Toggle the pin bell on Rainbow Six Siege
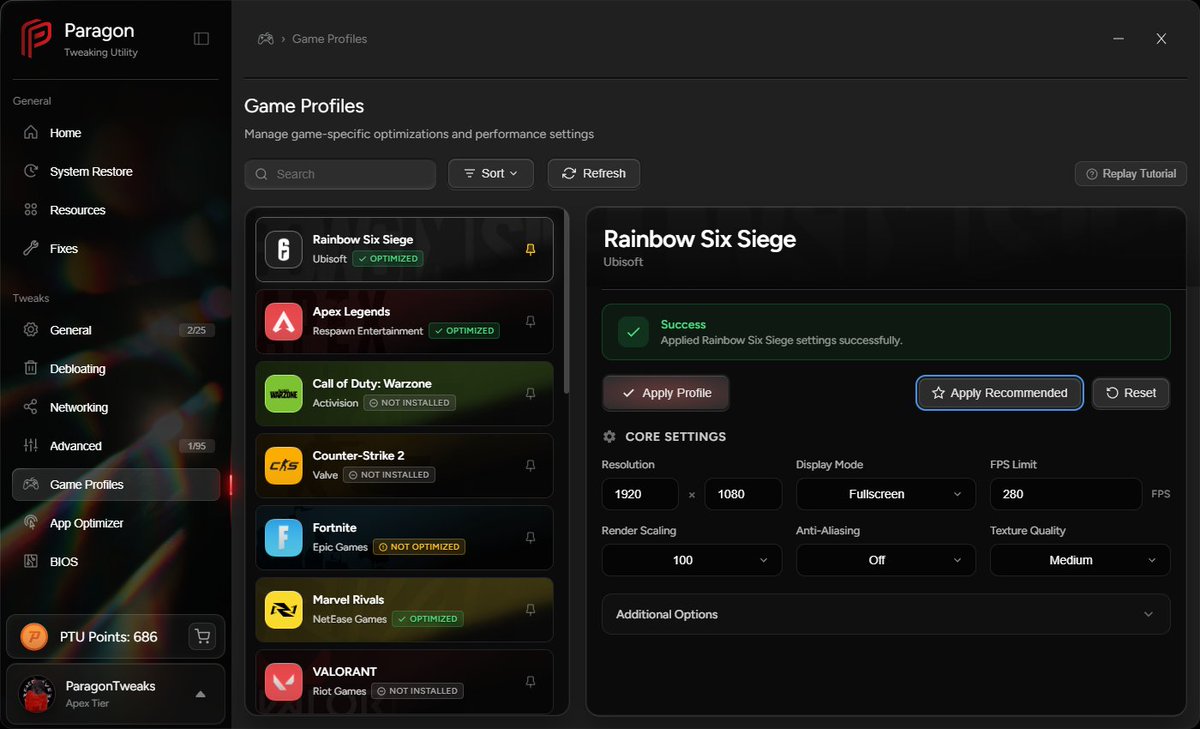 point(531,249)
